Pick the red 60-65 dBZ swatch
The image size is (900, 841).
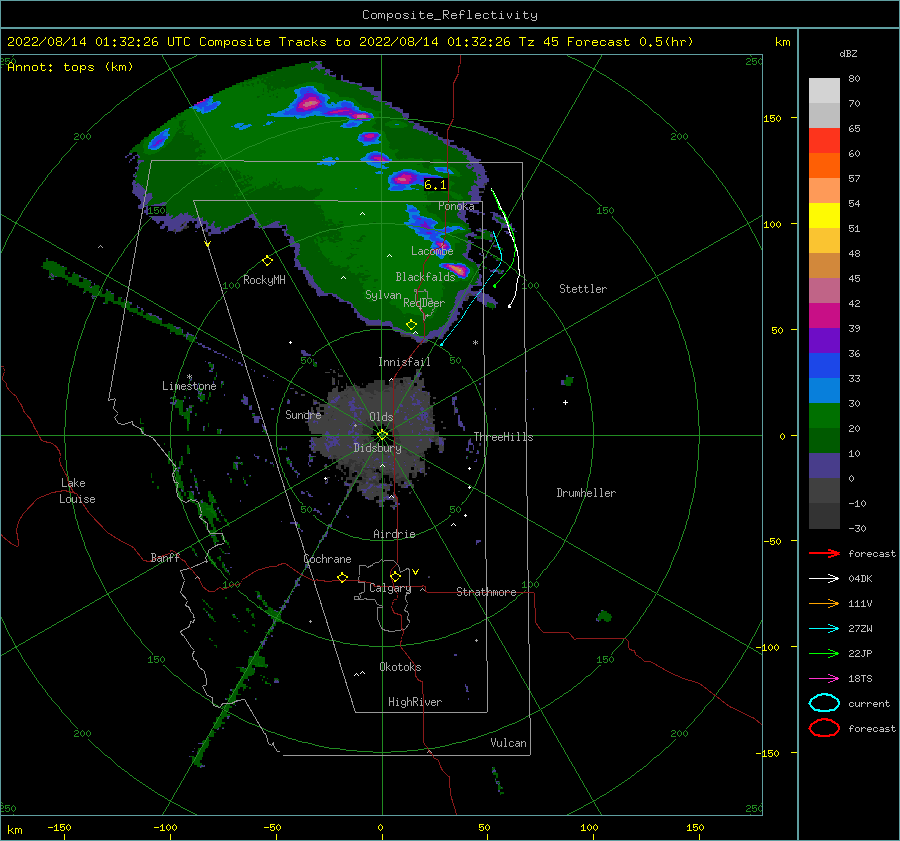(824, 141)
